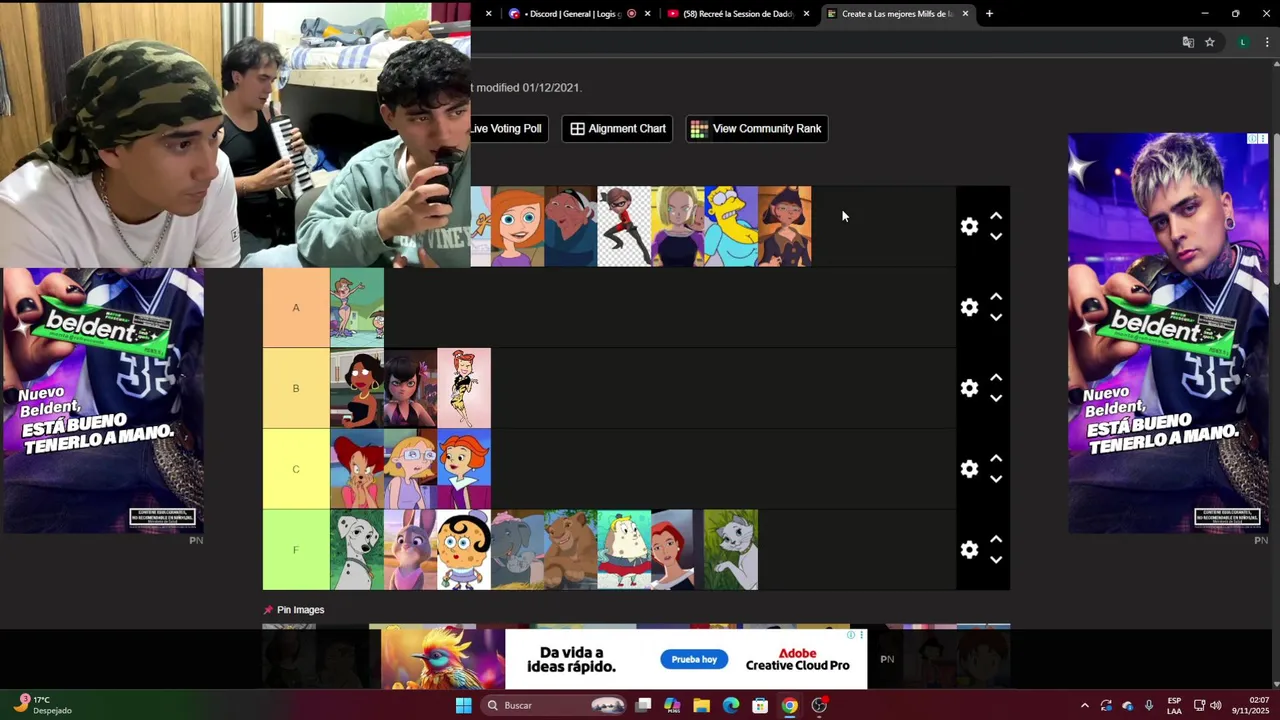The image size is (1280, 720).
Task: Move the top tier row down
Action: [996, 237]
